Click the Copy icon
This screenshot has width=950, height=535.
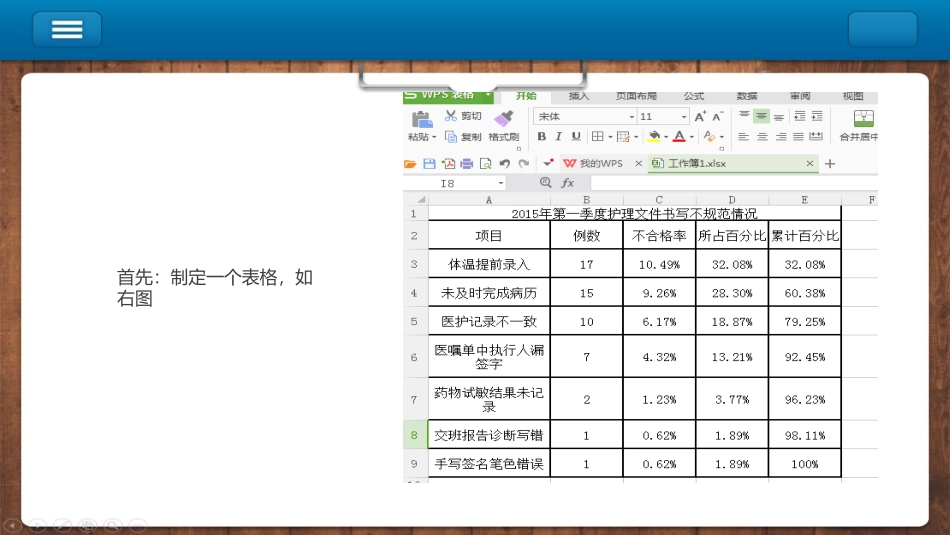tap(451, 137)
